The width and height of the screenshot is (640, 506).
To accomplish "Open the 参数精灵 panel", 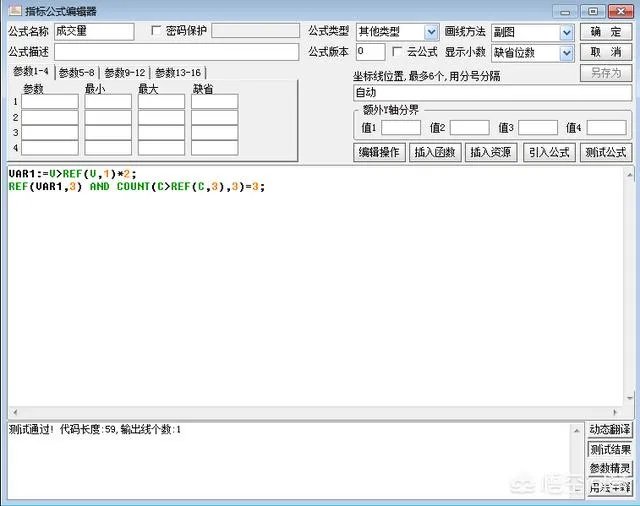I will tap(609, 468).
